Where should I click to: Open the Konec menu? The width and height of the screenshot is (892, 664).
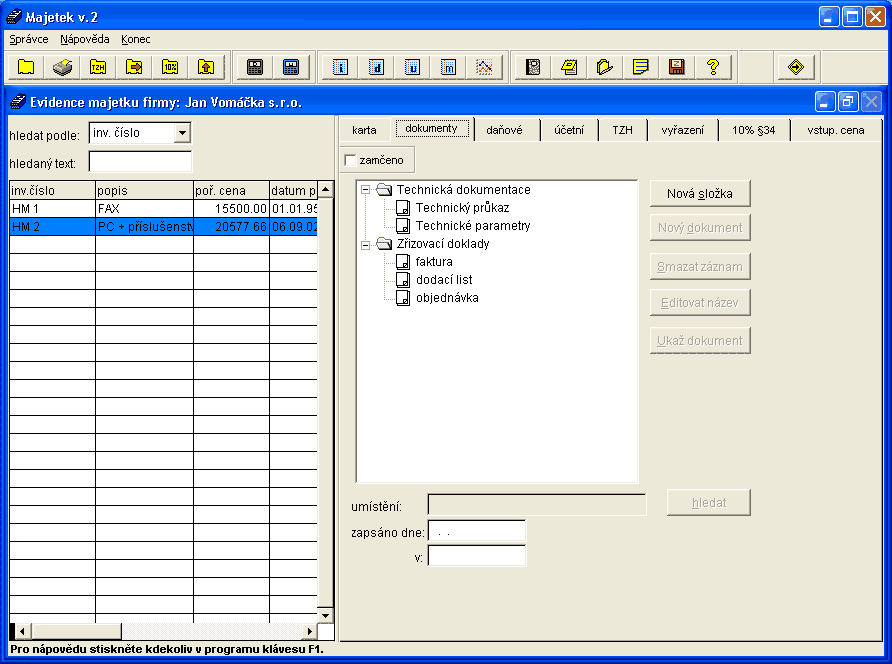(x=135, y=39)
